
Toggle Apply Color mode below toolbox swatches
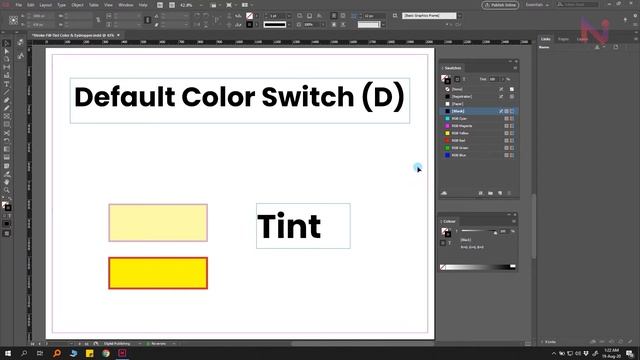[7, 224]
